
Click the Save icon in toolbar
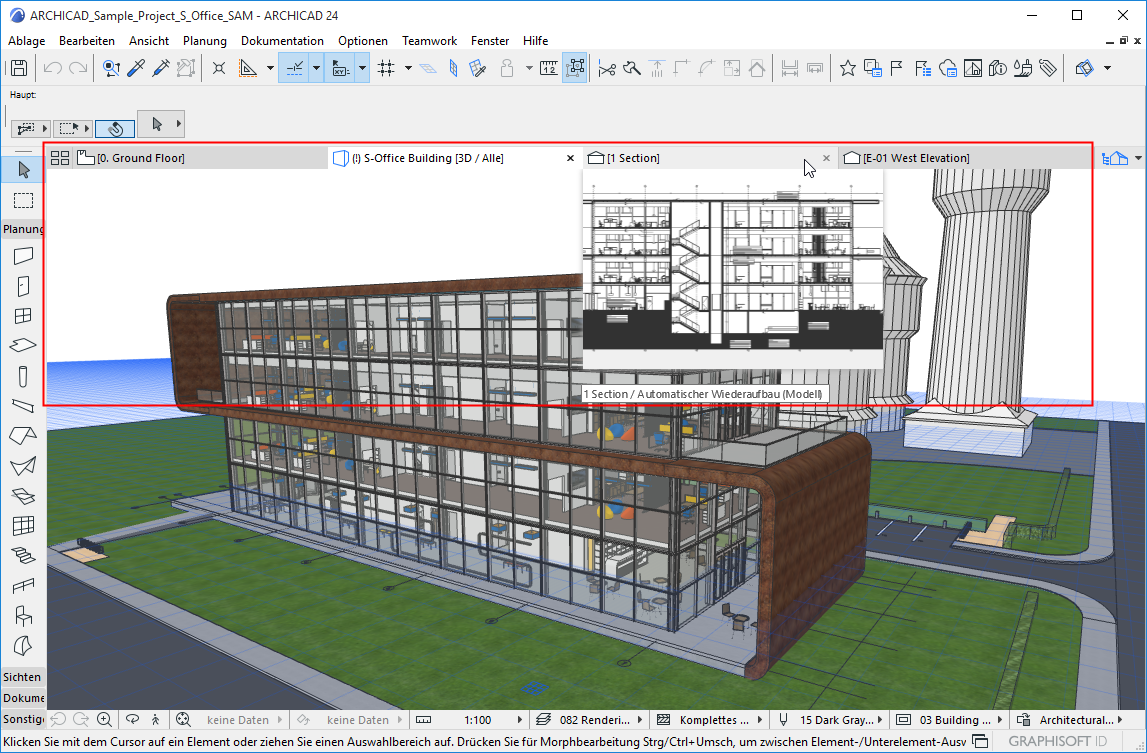point(18,68)
